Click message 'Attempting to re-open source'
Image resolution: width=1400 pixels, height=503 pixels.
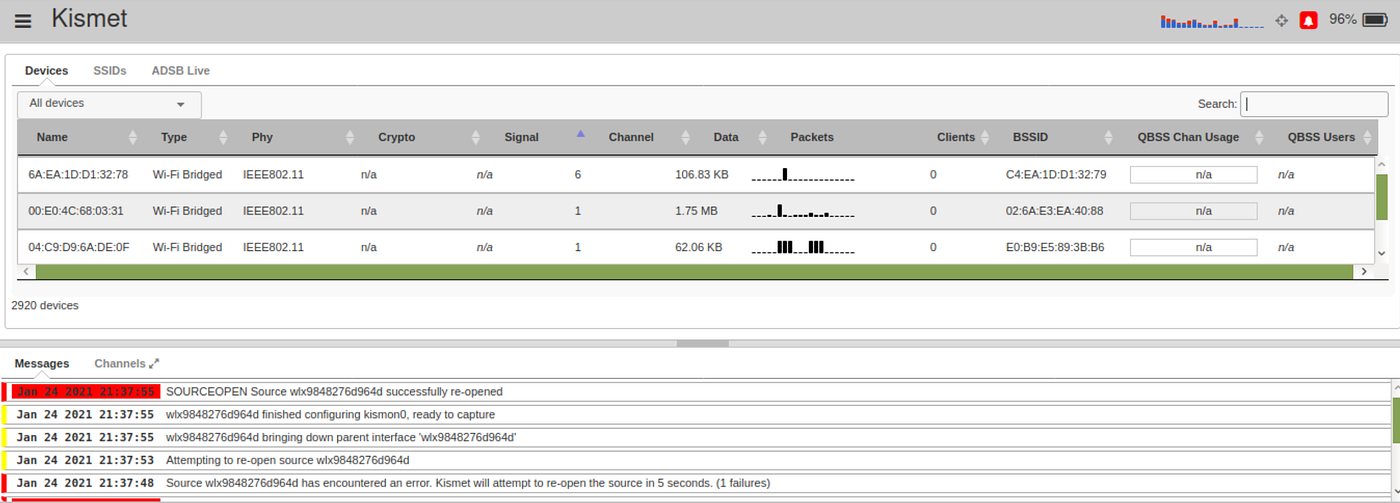pyautogui.click(x=288, y=460)
